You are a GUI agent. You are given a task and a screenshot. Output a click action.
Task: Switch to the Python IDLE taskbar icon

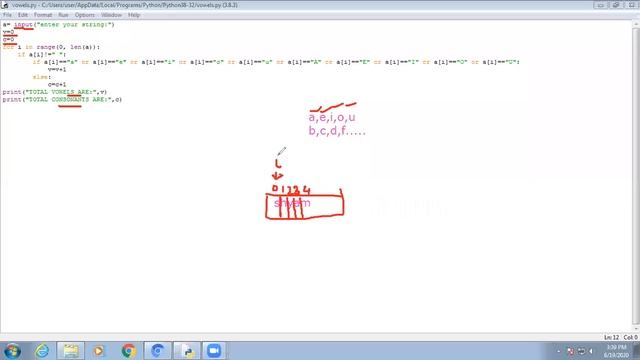coord(187,351)
